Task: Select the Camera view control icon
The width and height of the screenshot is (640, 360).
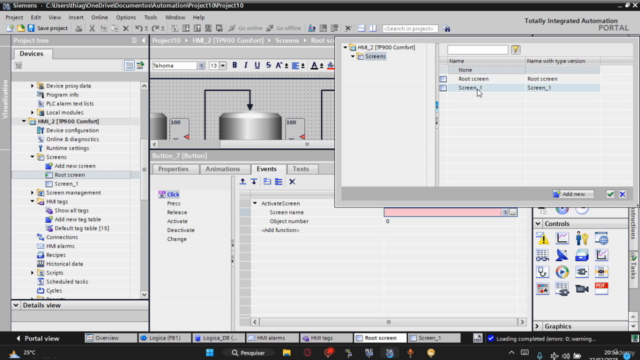Action: [x=582, y=289]
